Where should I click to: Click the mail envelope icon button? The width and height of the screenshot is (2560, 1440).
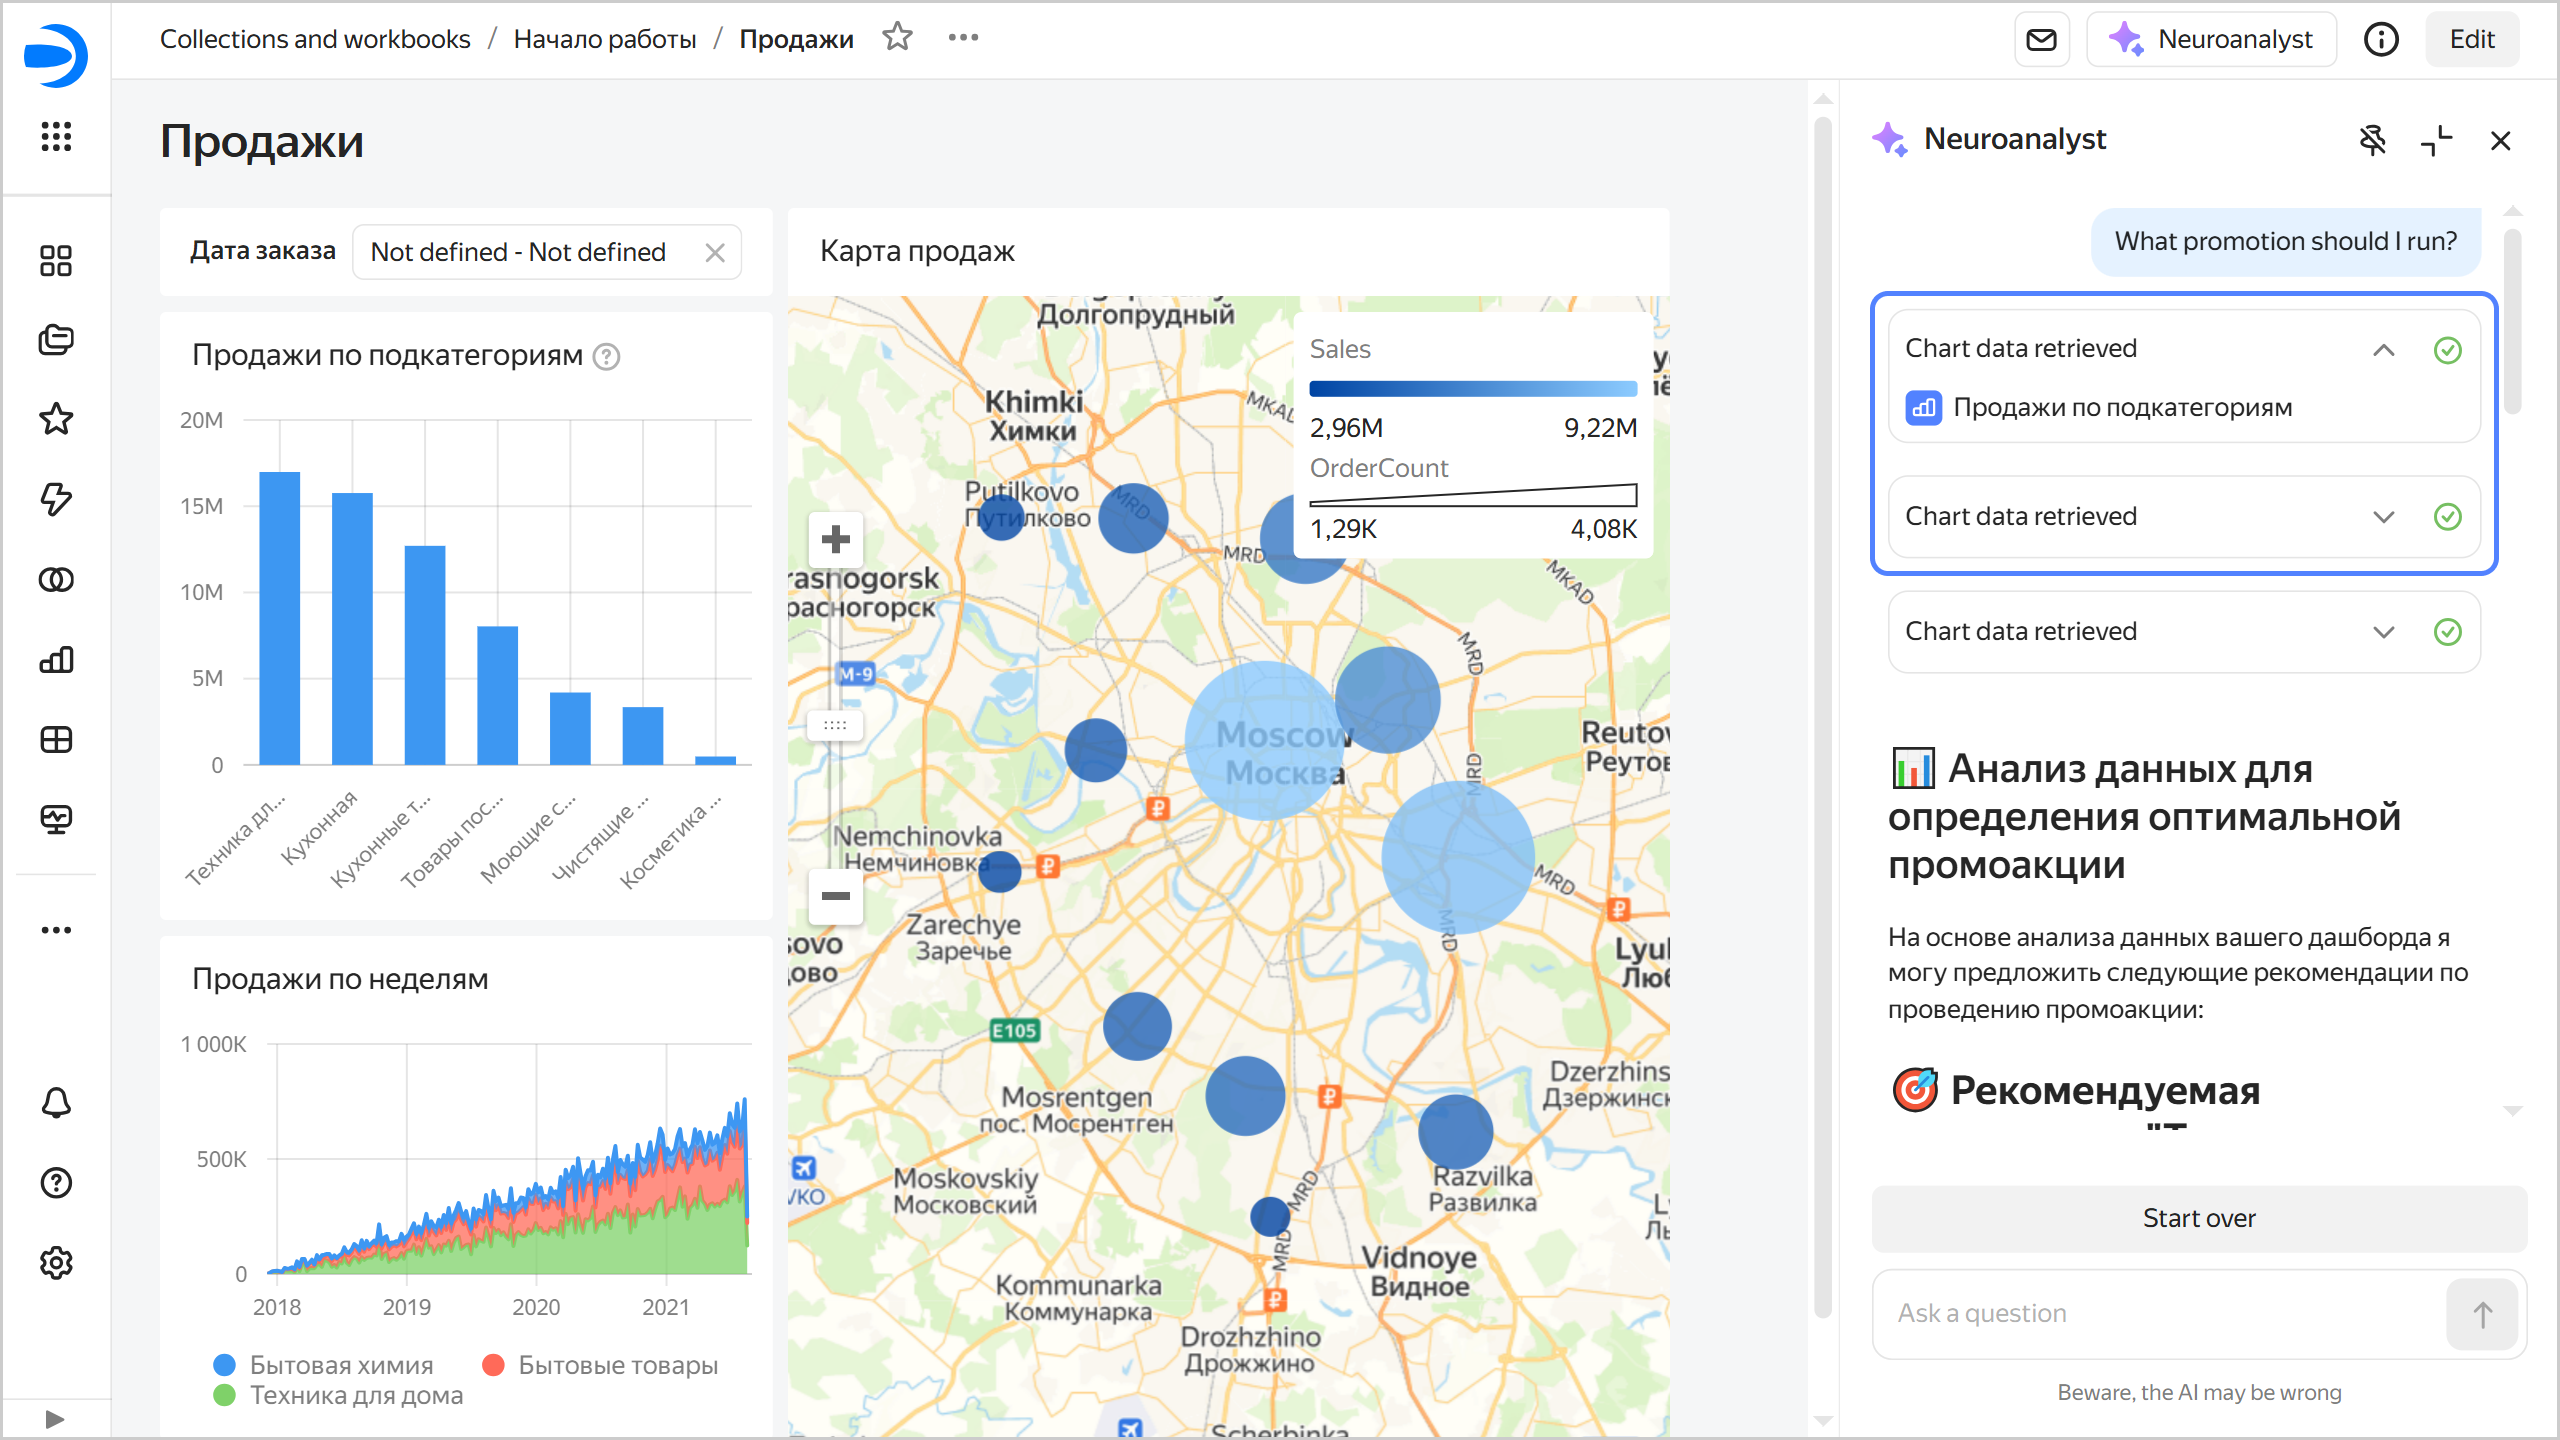(x=2041, y=39)
